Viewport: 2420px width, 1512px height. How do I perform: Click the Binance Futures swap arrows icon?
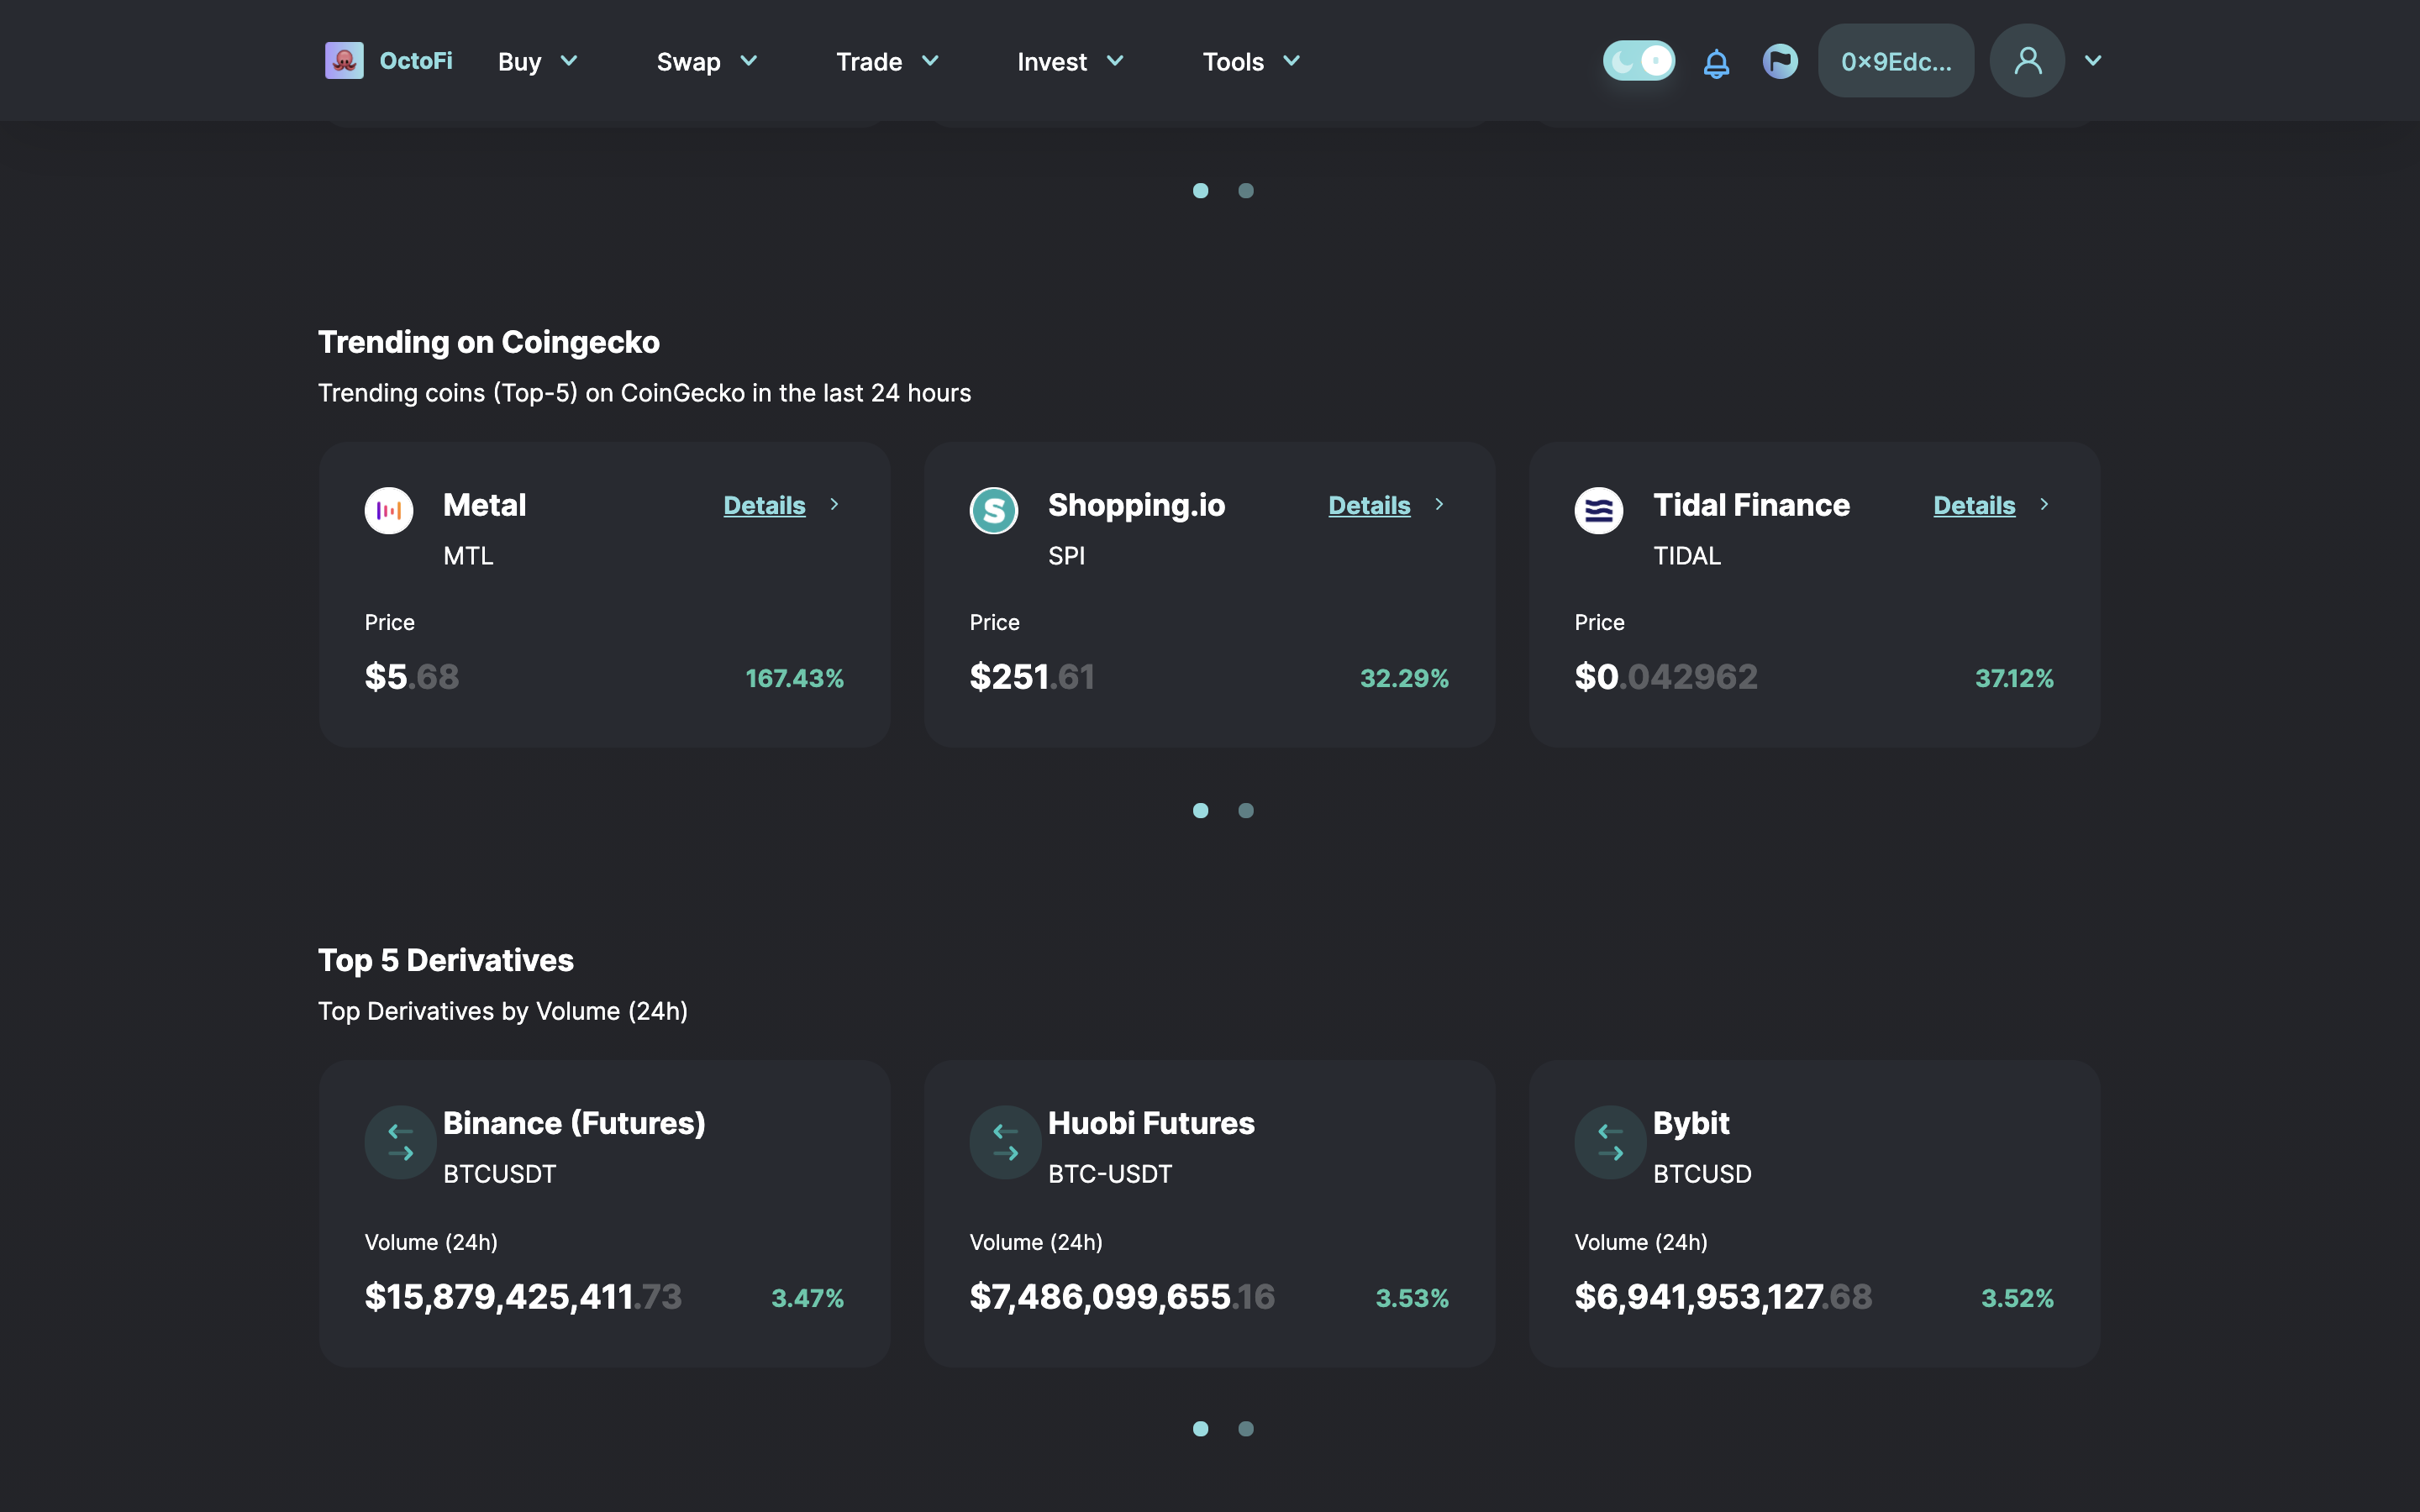[x=401, y=1142]
